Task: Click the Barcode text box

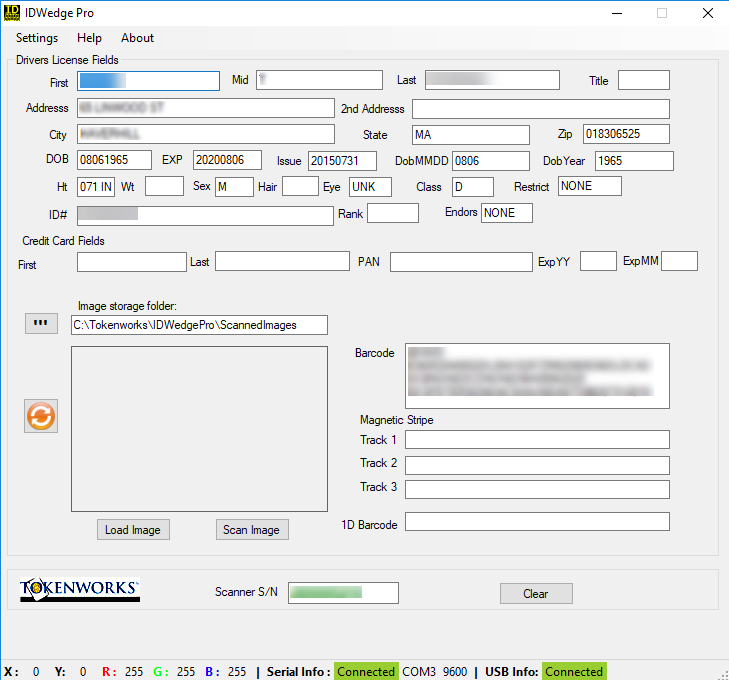Action: coord(537,376)
